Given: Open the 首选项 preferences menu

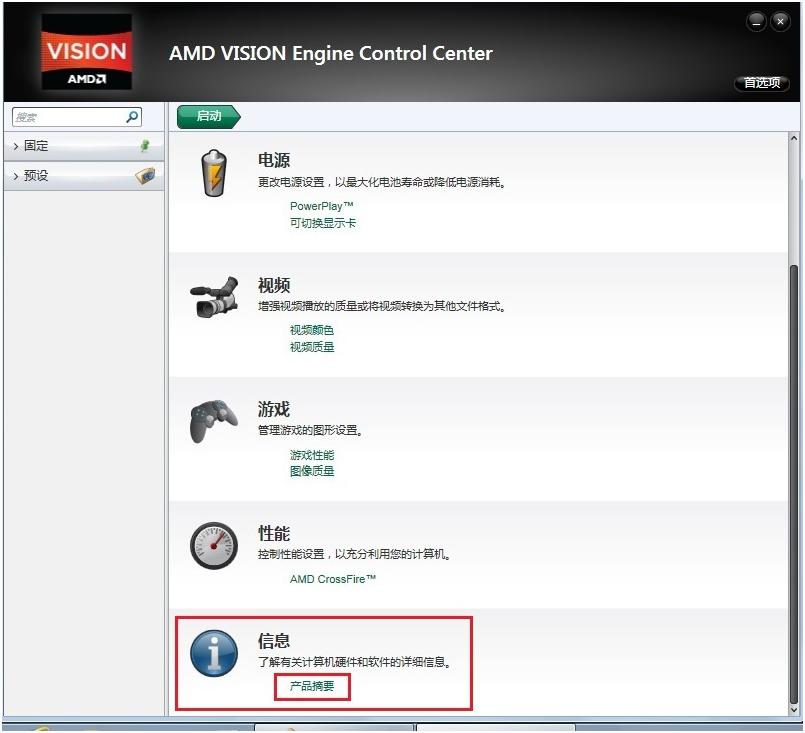Looking at the screenshot, I should [761, 83].
